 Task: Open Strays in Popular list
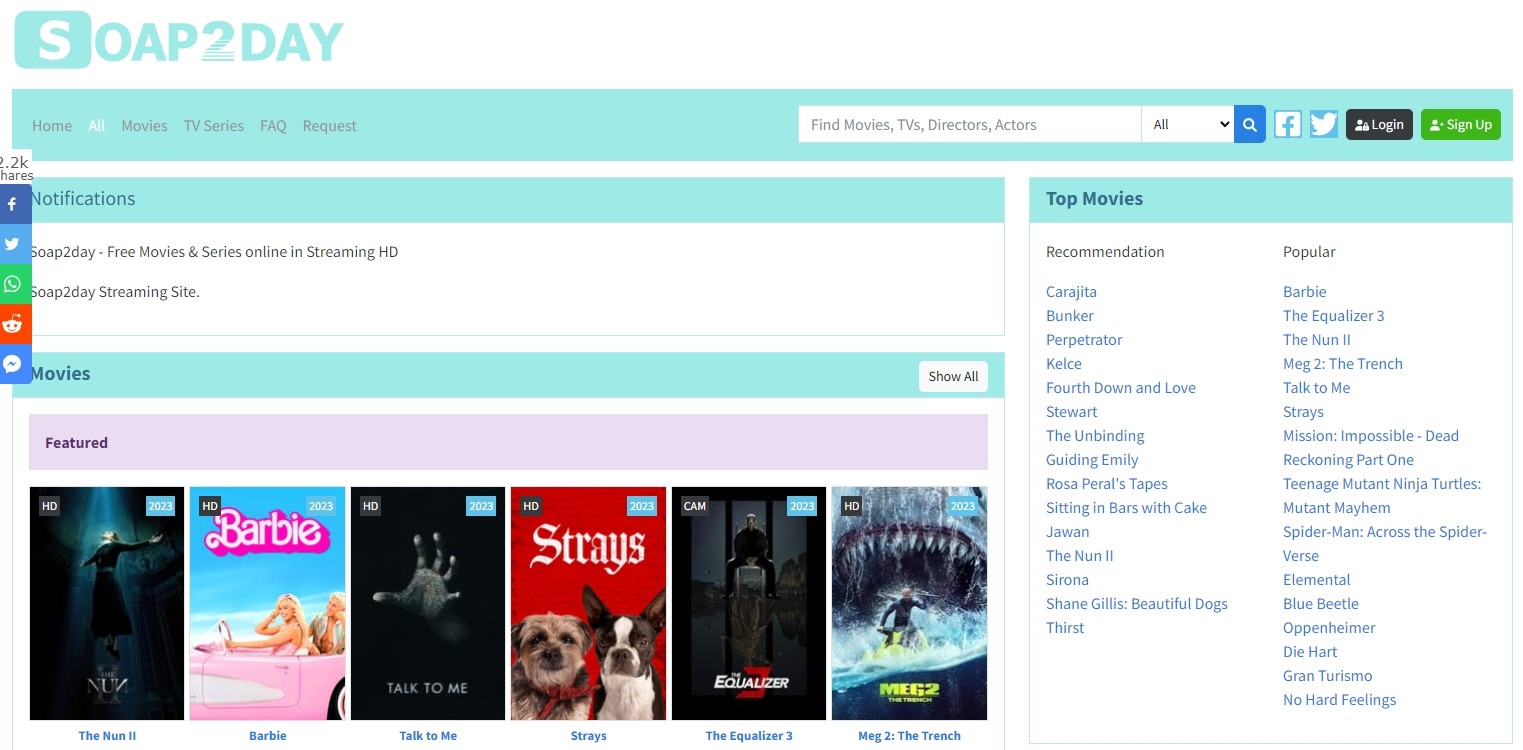1303,412
